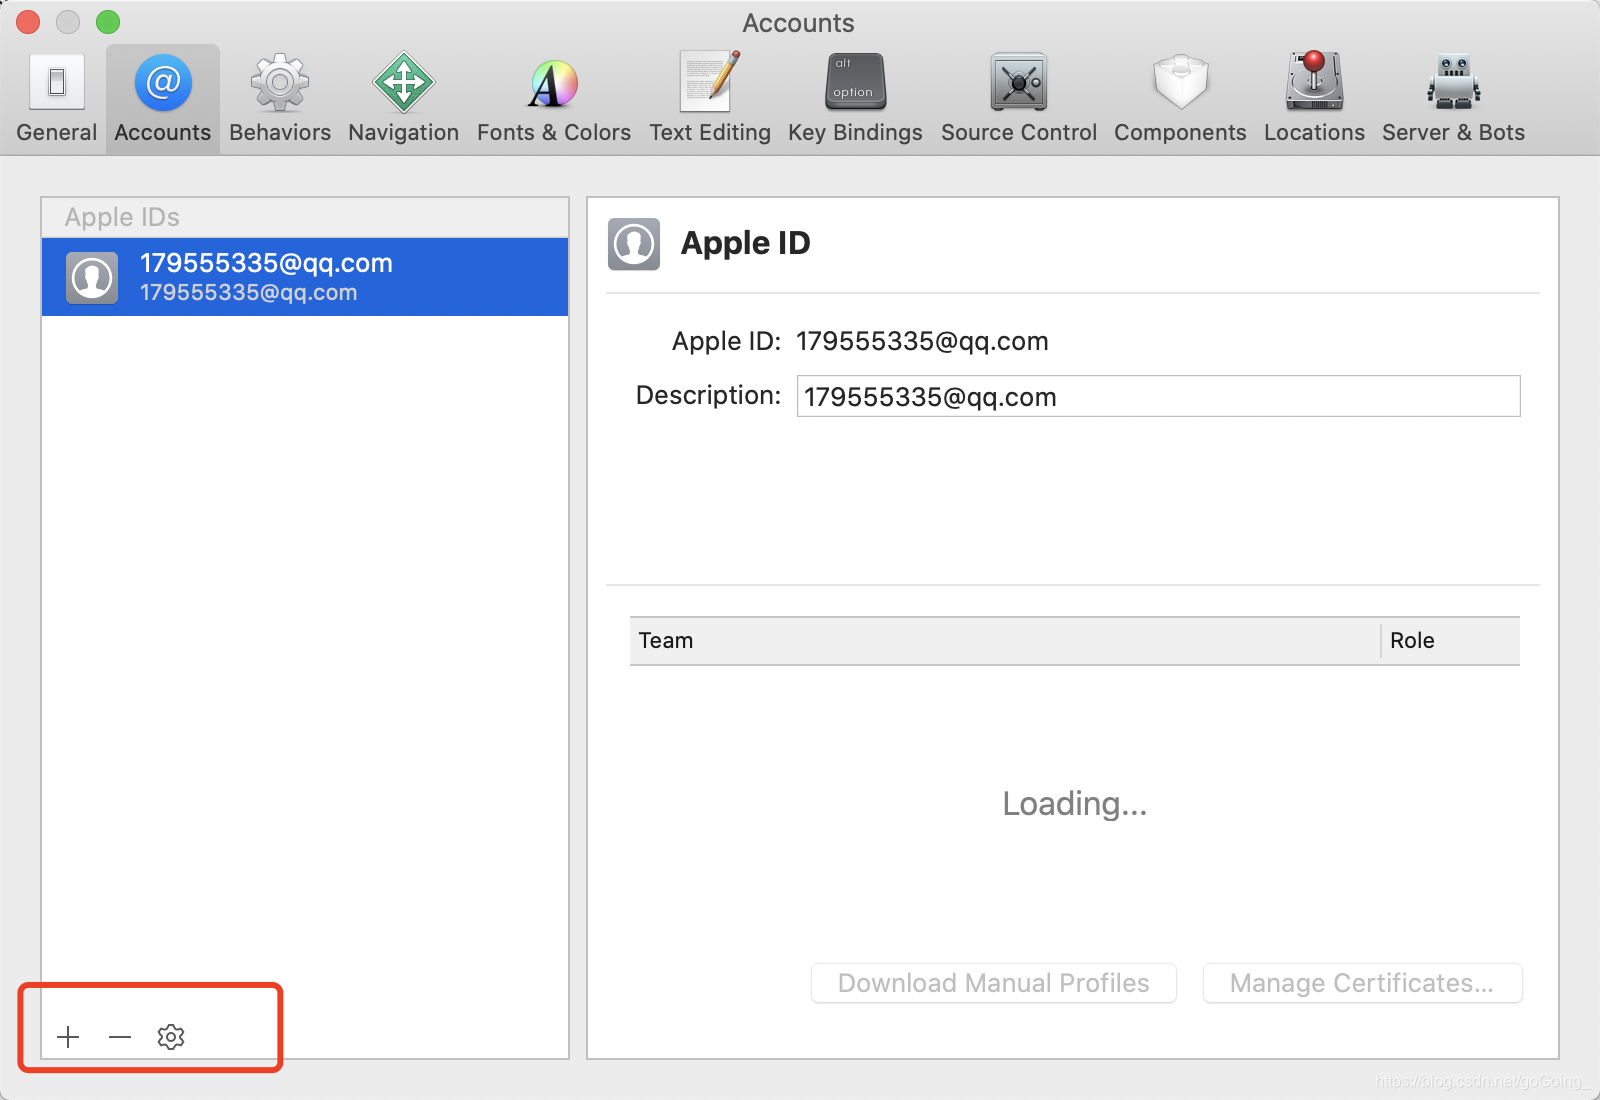This screenshot has height=1100, width=1600.
Task: Select the Accounts preferences icon
Action: (x=163, y=99)
